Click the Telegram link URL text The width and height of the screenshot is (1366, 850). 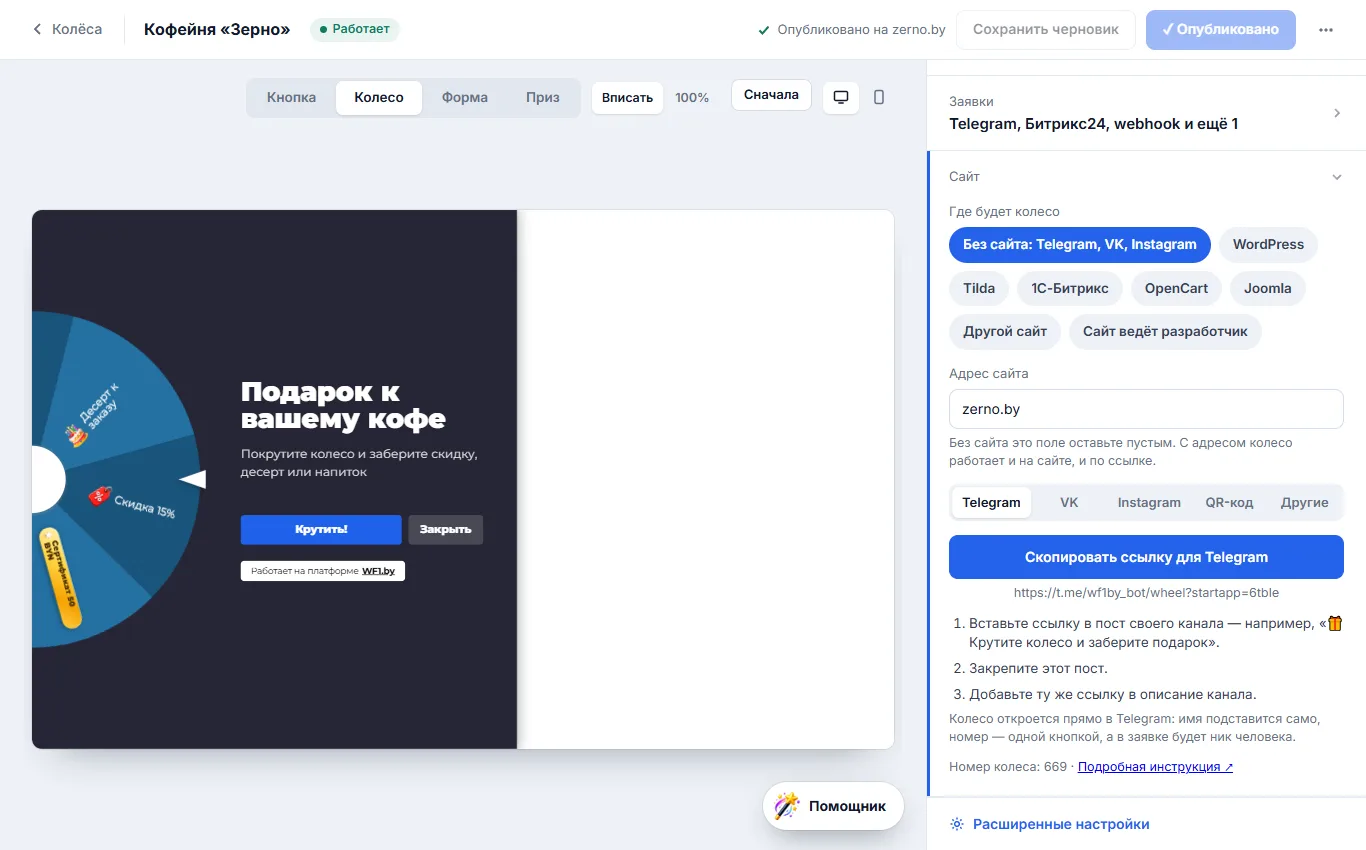tap(1146, 593)
